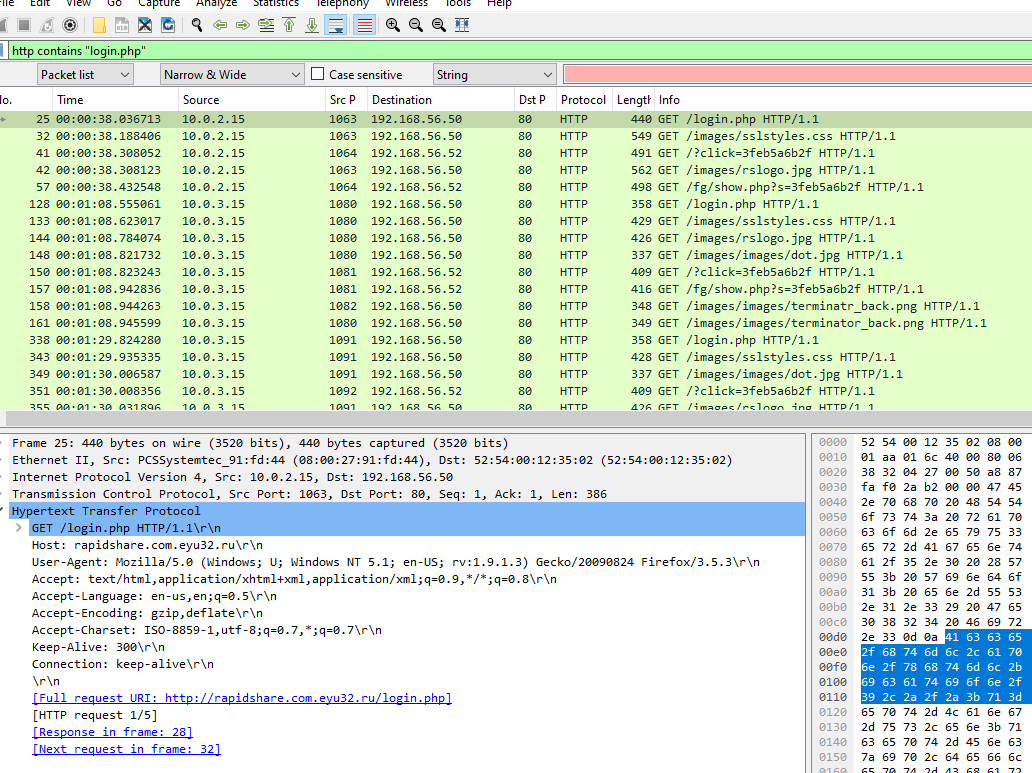Click the display filter input field
The width and height of the screenshot is (1032, 773).
coord(500,50)
